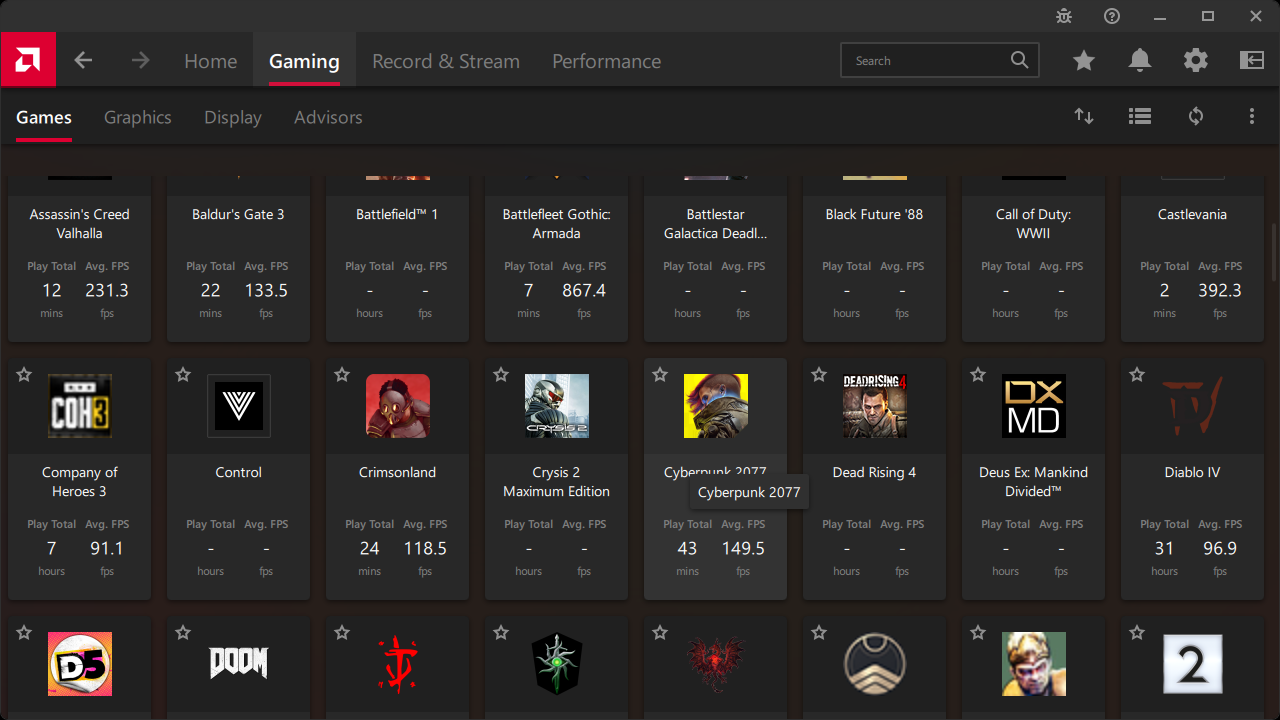
Task: Favorite Crimsonland with its star
Action: pos(342,375)
